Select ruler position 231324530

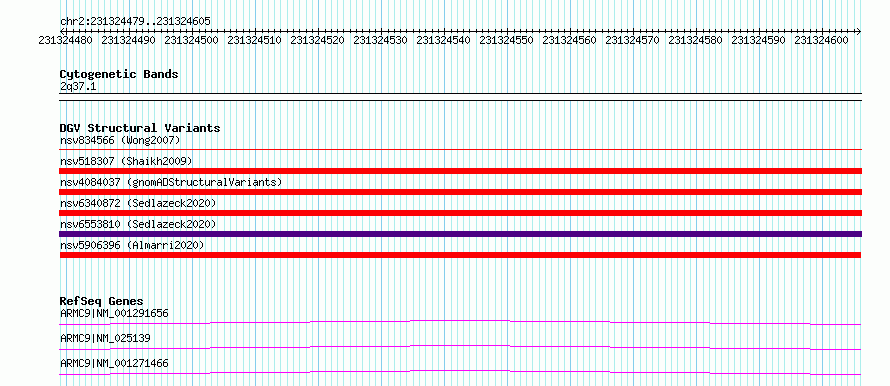(x=380, y=40)
